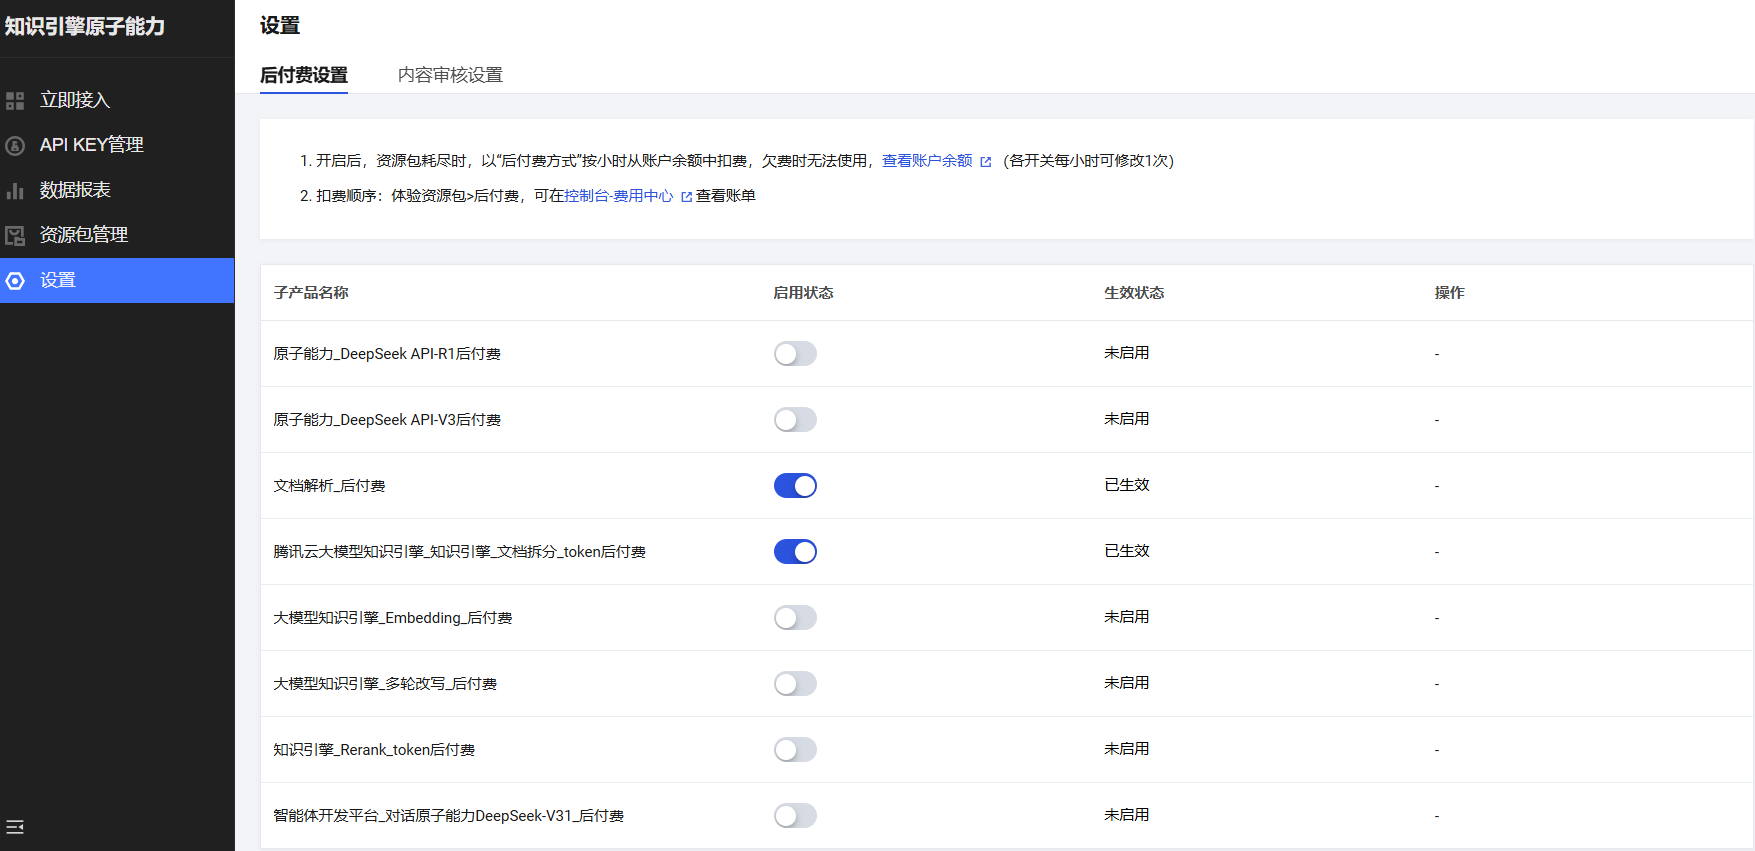Viewport: 1755px width, 851px height.
Task: Enable Embedding_后付费 toggle
Action: (x=795, y=618)
